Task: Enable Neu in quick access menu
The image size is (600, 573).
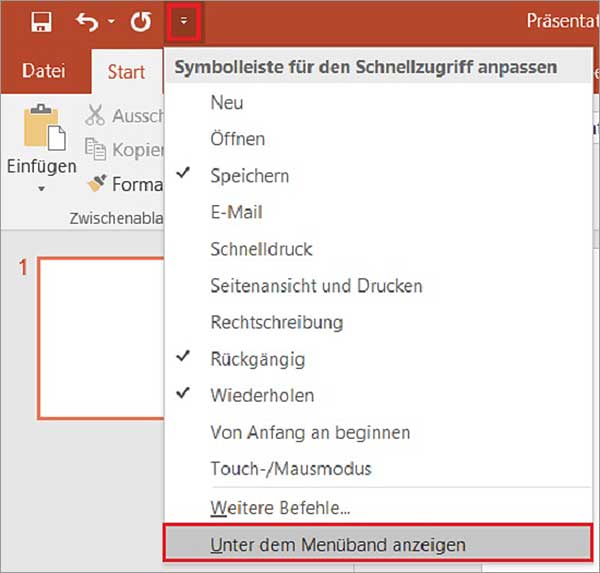Action: click(x=378, y=103)
